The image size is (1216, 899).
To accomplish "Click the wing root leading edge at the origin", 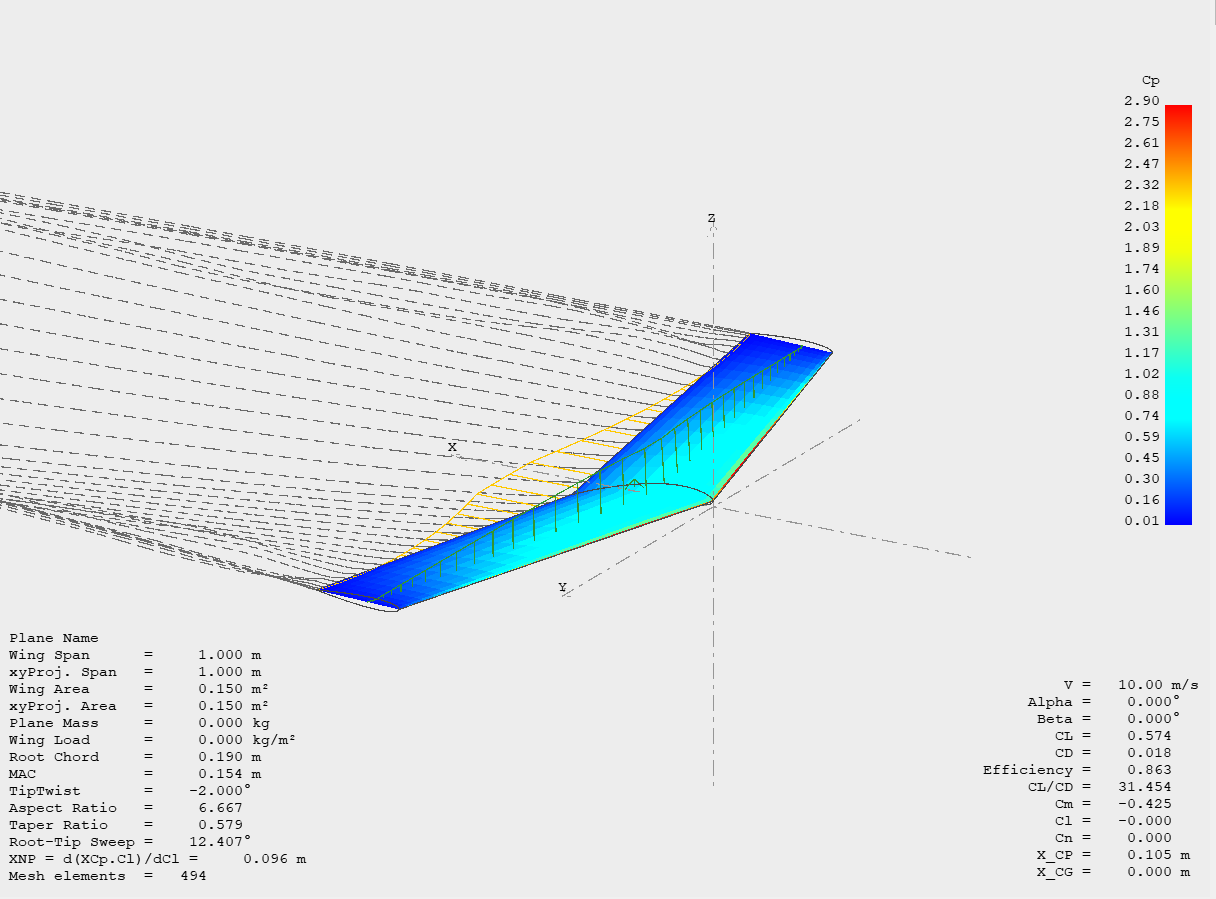I will pyautogui.click(x=712, y=503).
